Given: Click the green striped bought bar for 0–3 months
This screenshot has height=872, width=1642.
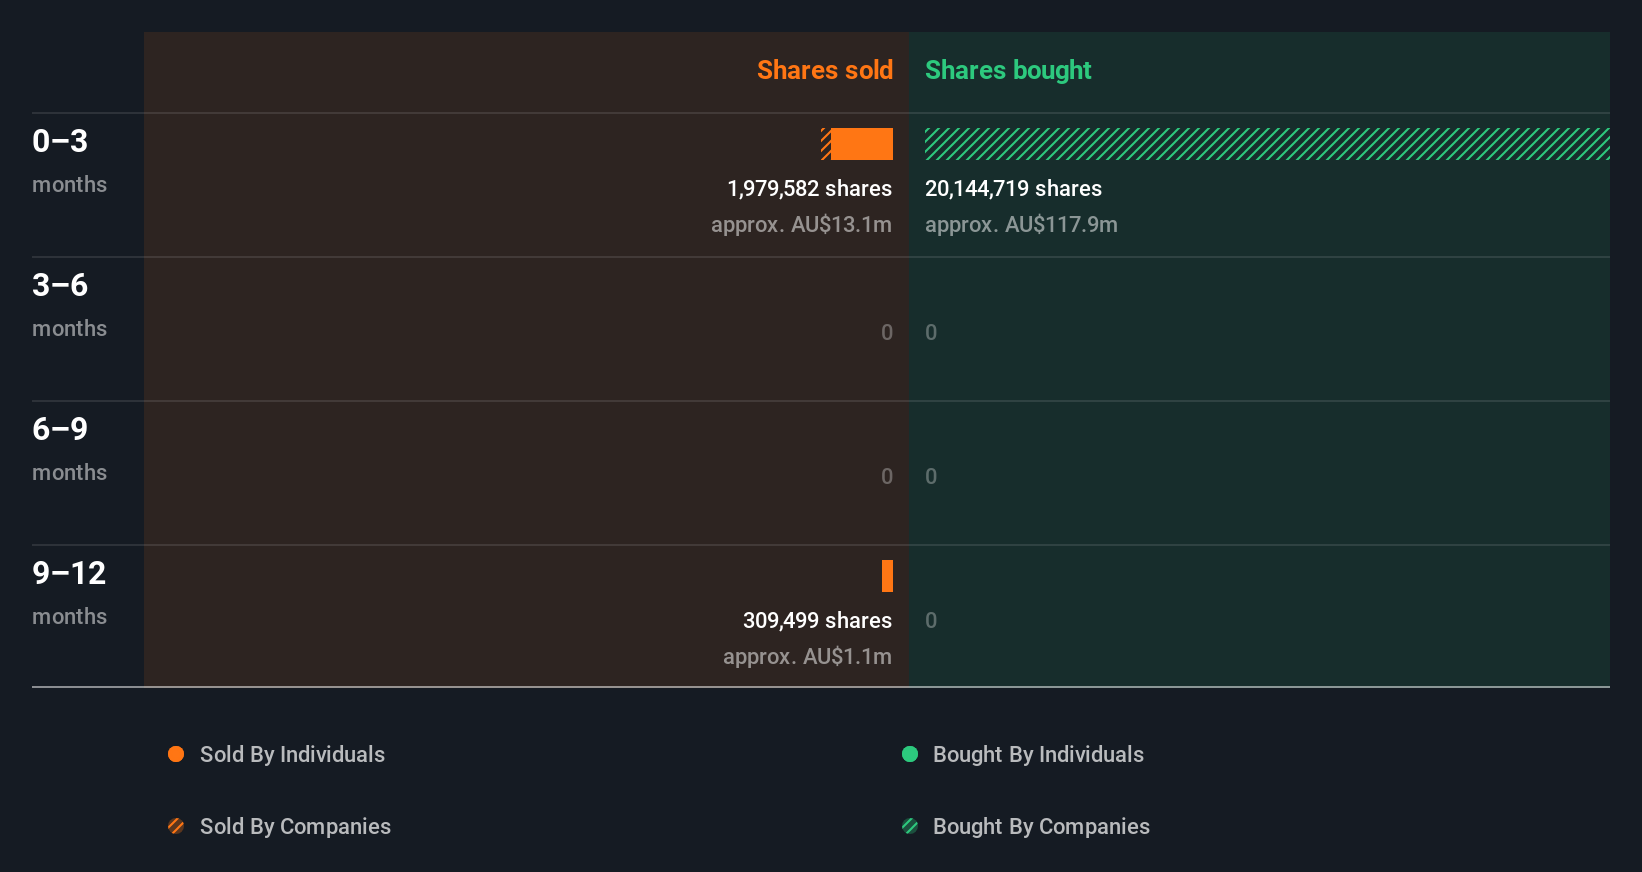Looking at the screenshot, I should [x=1267, y=144].
